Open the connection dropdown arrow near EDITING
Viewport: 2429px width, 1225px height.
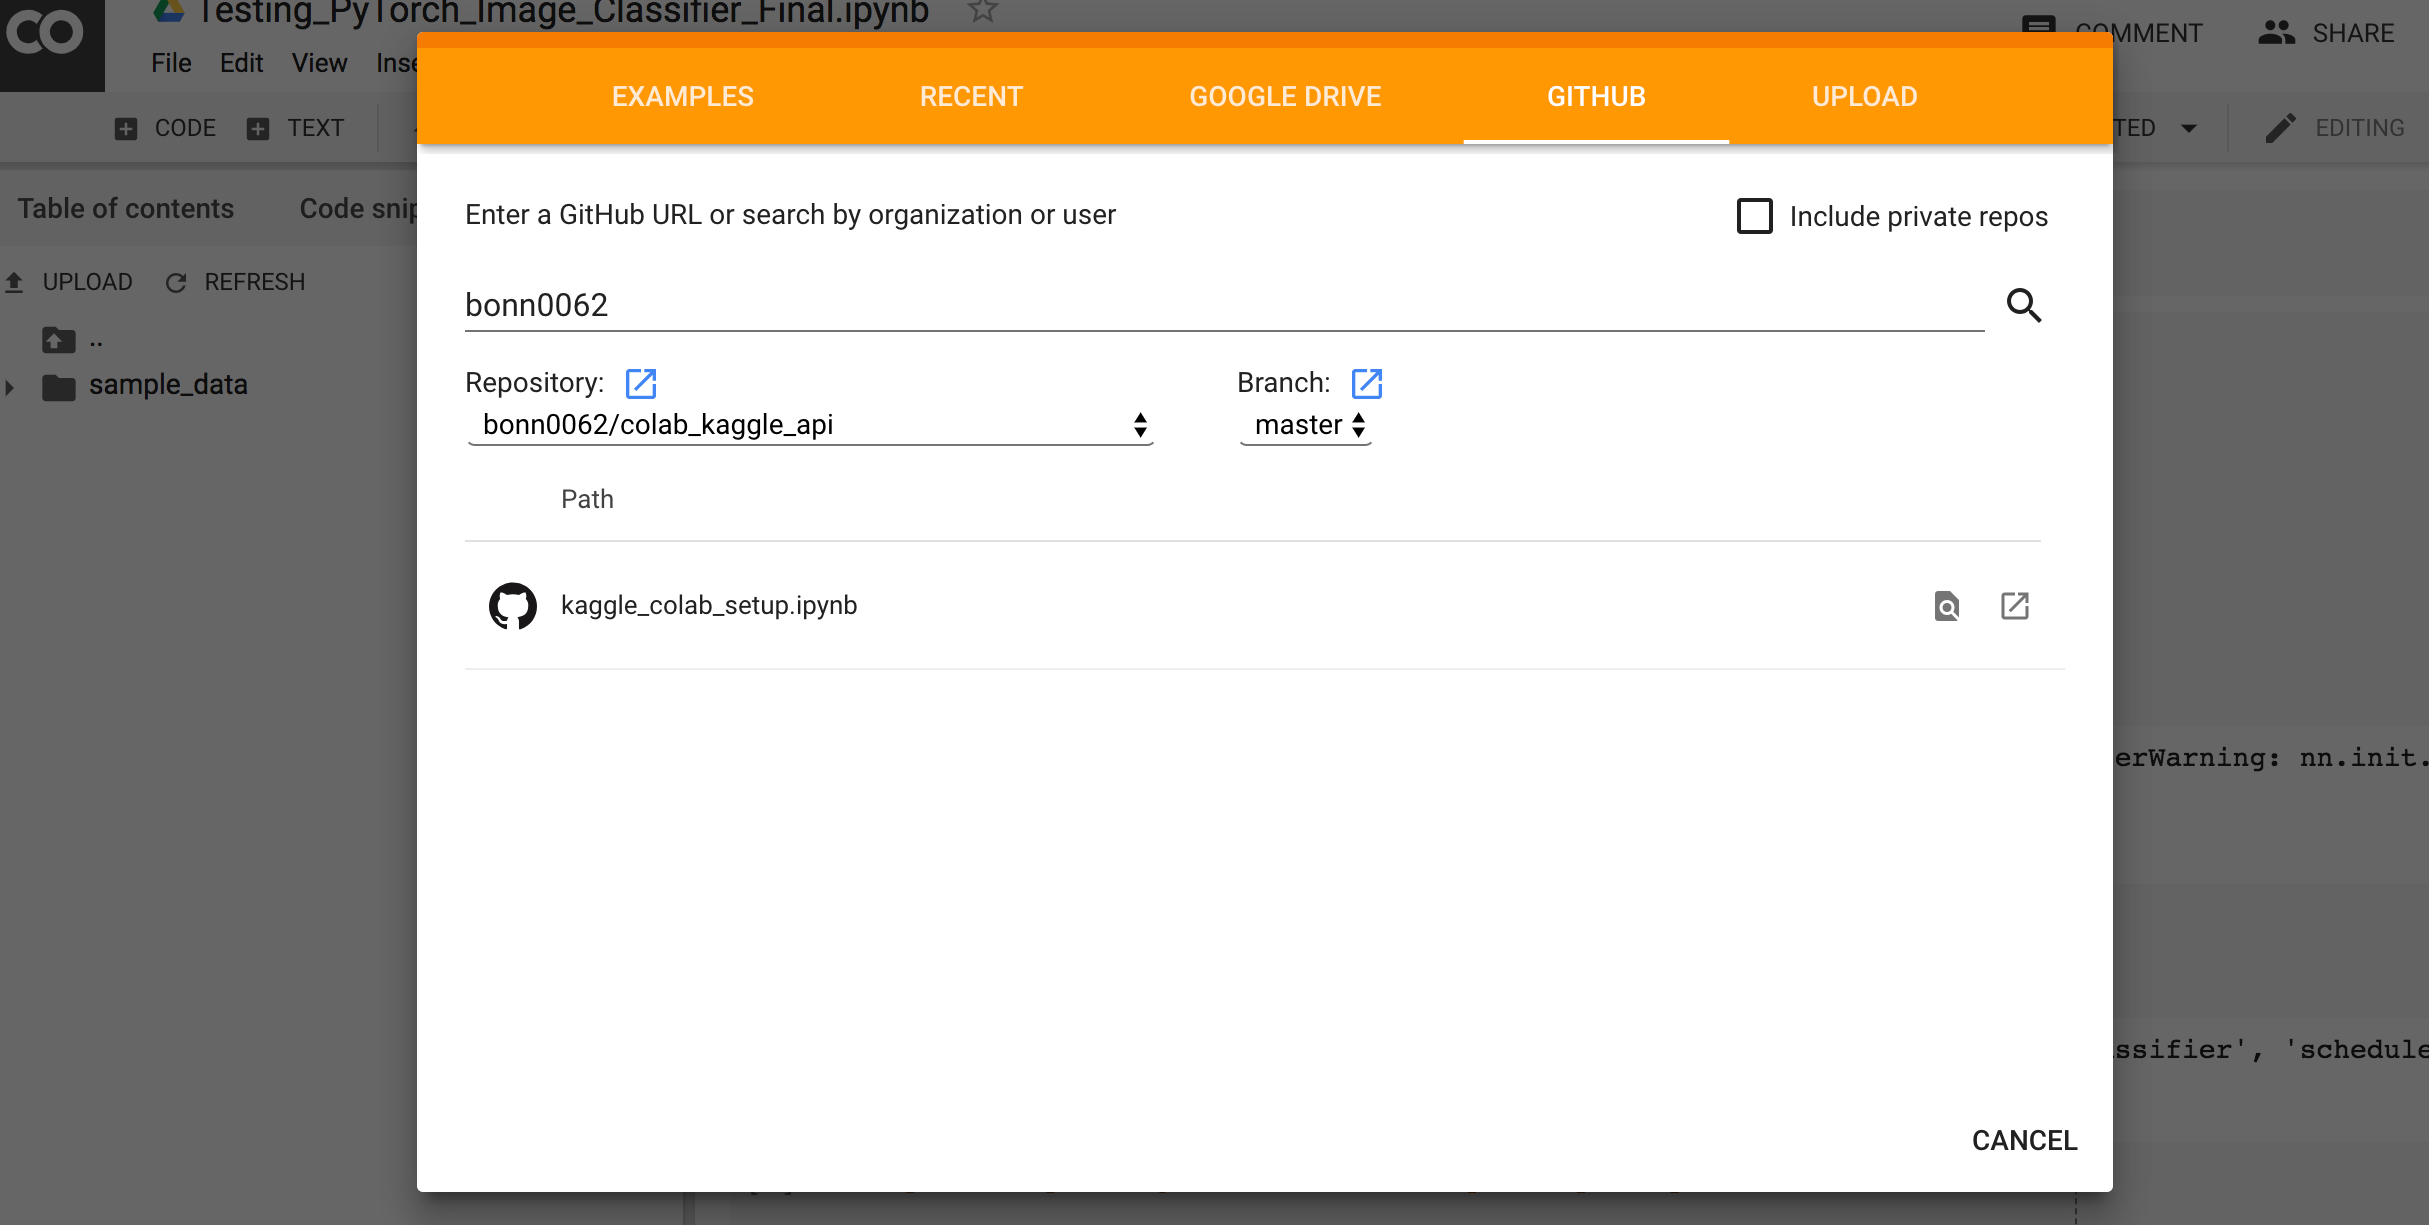click(x=2189, y=128)
